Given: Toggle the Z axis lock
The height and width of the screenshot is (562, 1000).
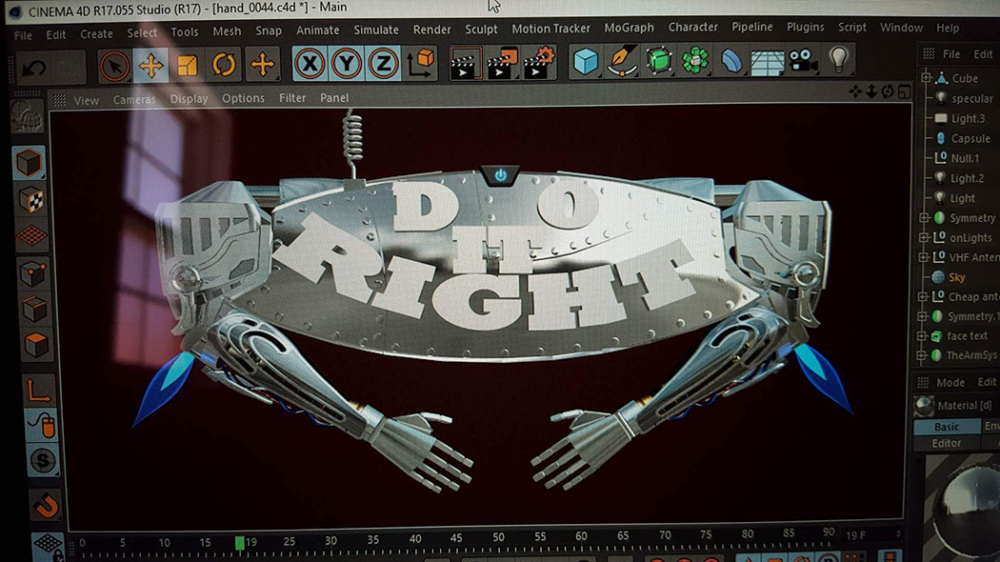Looking at the screenshot, I should [x=382, y=65].
